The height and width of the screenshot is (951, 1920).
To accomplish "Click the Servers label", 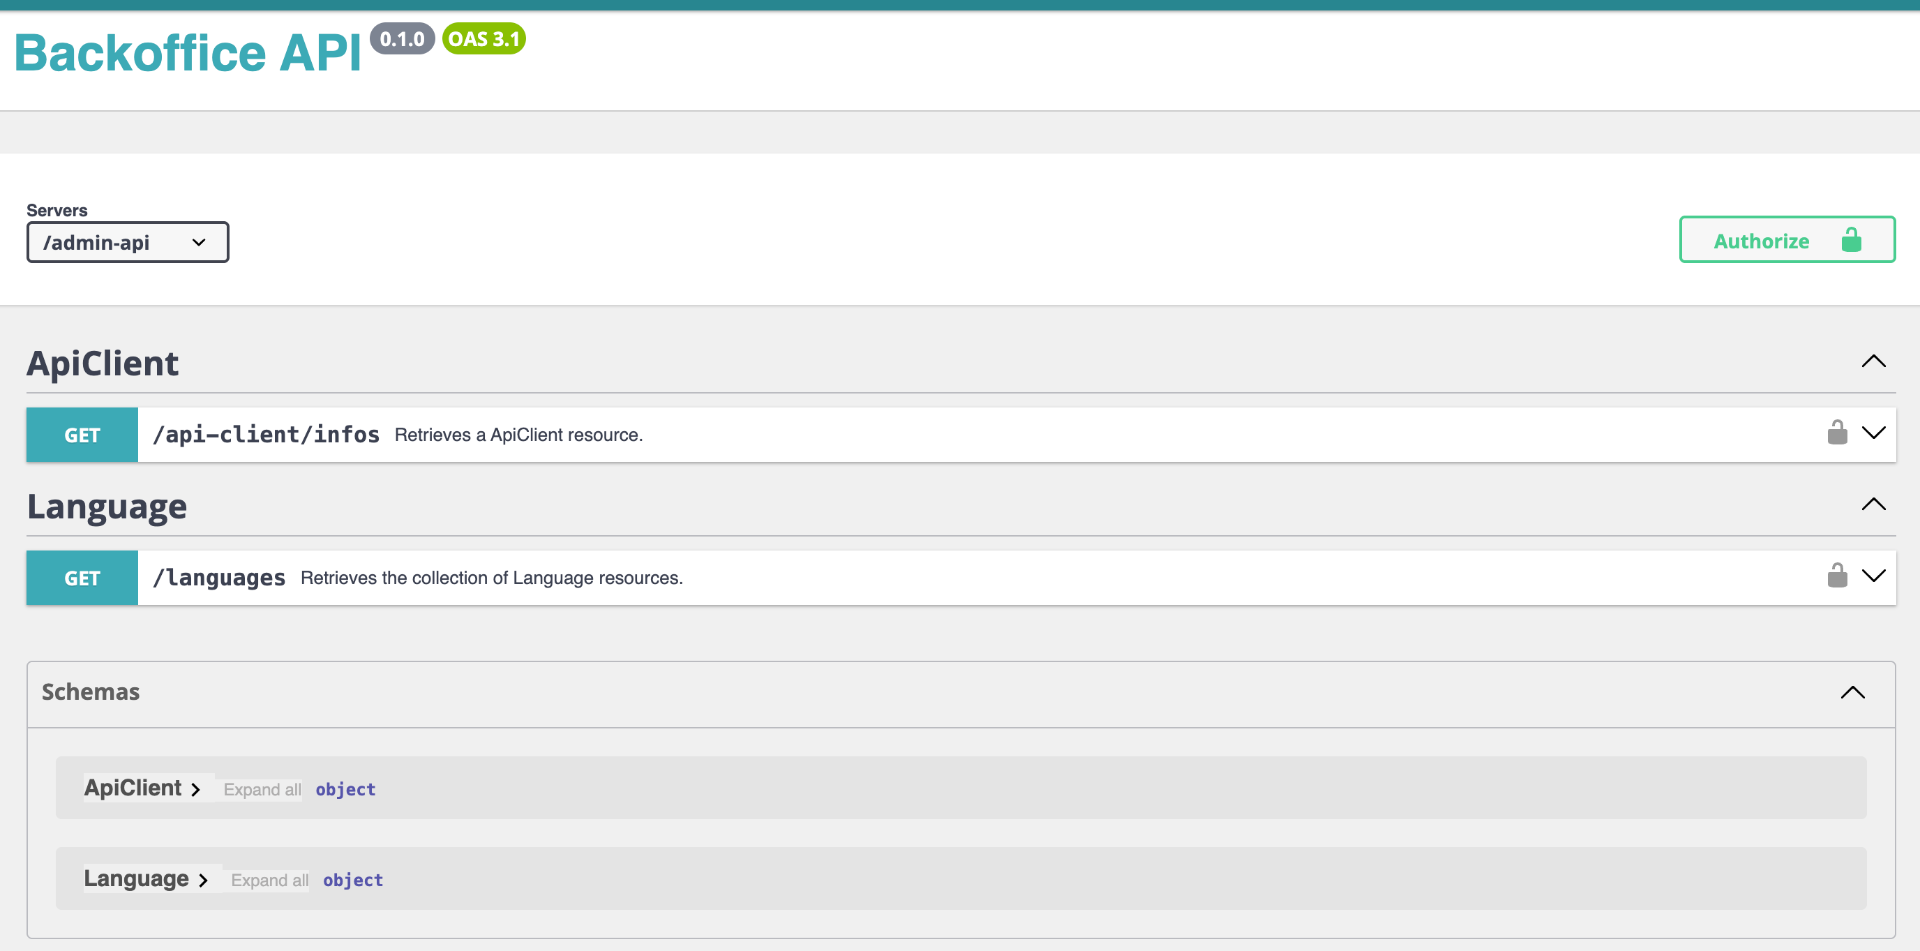I will [57, 210].
